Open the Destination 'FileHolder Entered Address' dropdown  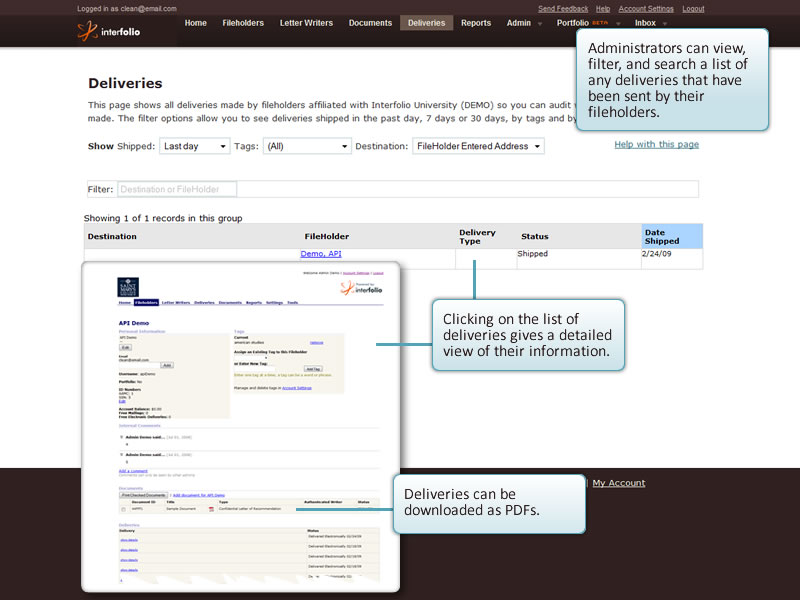click(478, 146)
